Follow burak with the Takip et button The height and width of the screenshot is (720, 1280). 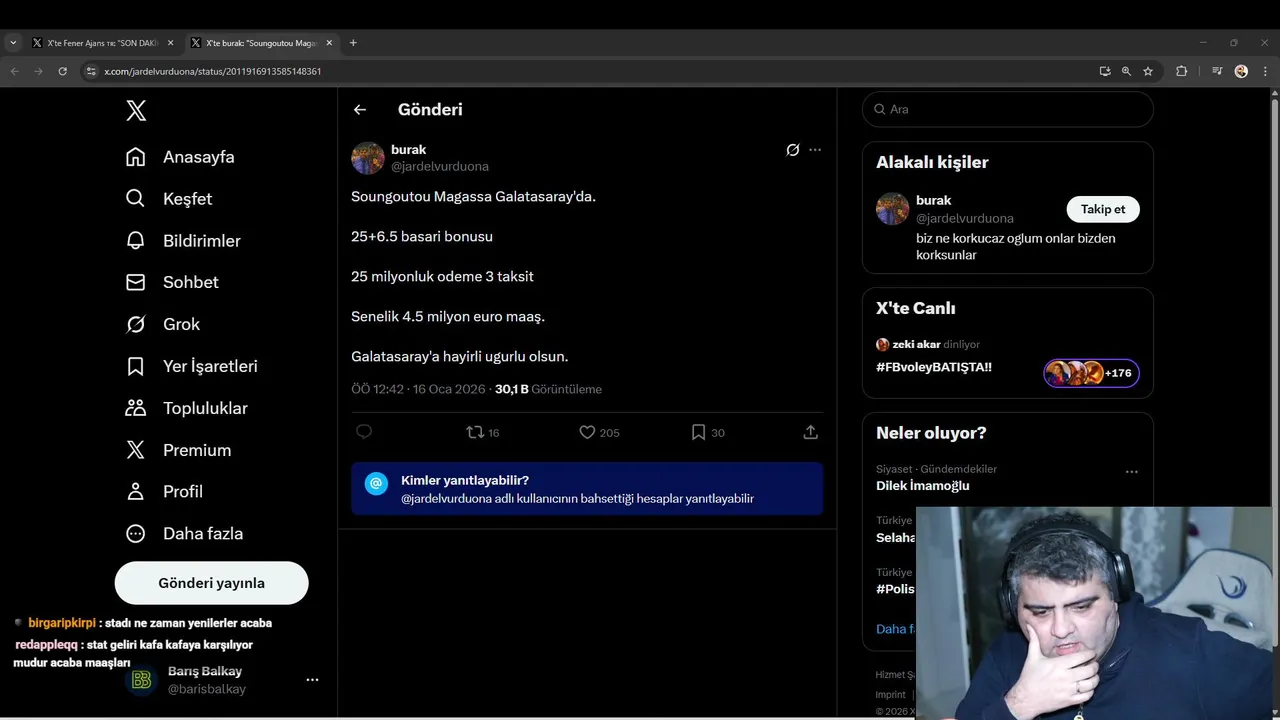pyautogui.click(x=1103, y=209)
